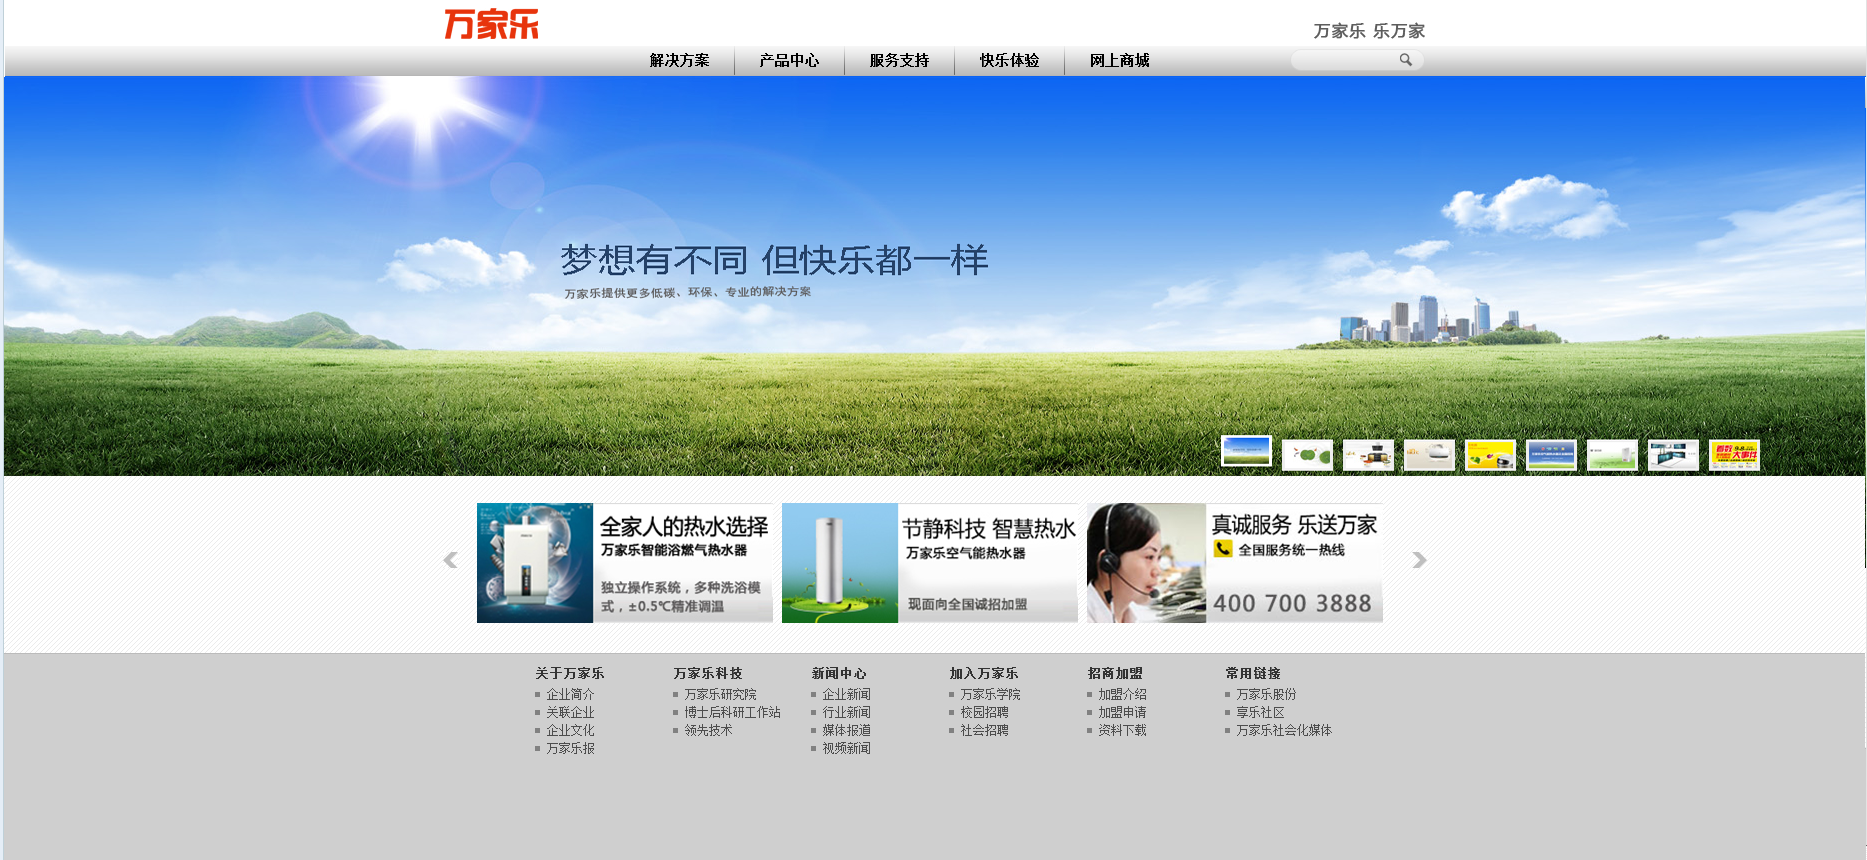Open the 解决方案 menu
This screenshot has height=860, width=1867.
pyautogui.click(x=679, y=61)
